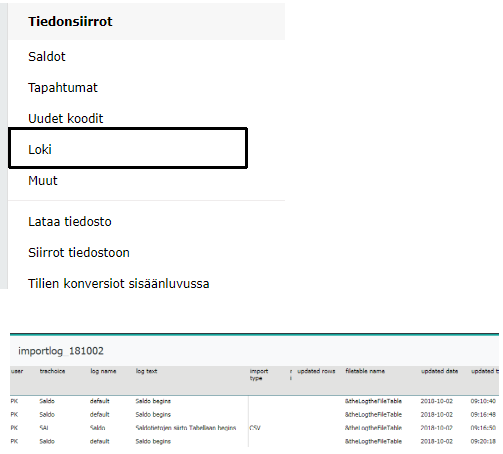Open the Saldot menu item
This screenshot has width=503, height=454.
(x=47, y=57)
